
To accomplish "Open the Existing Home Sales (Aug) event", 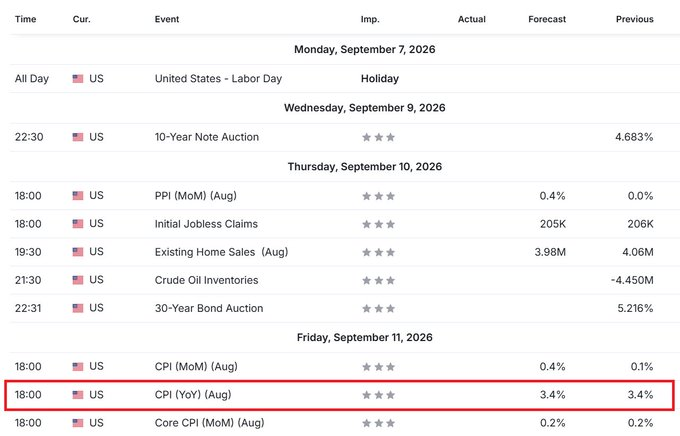I will (221, 252).
